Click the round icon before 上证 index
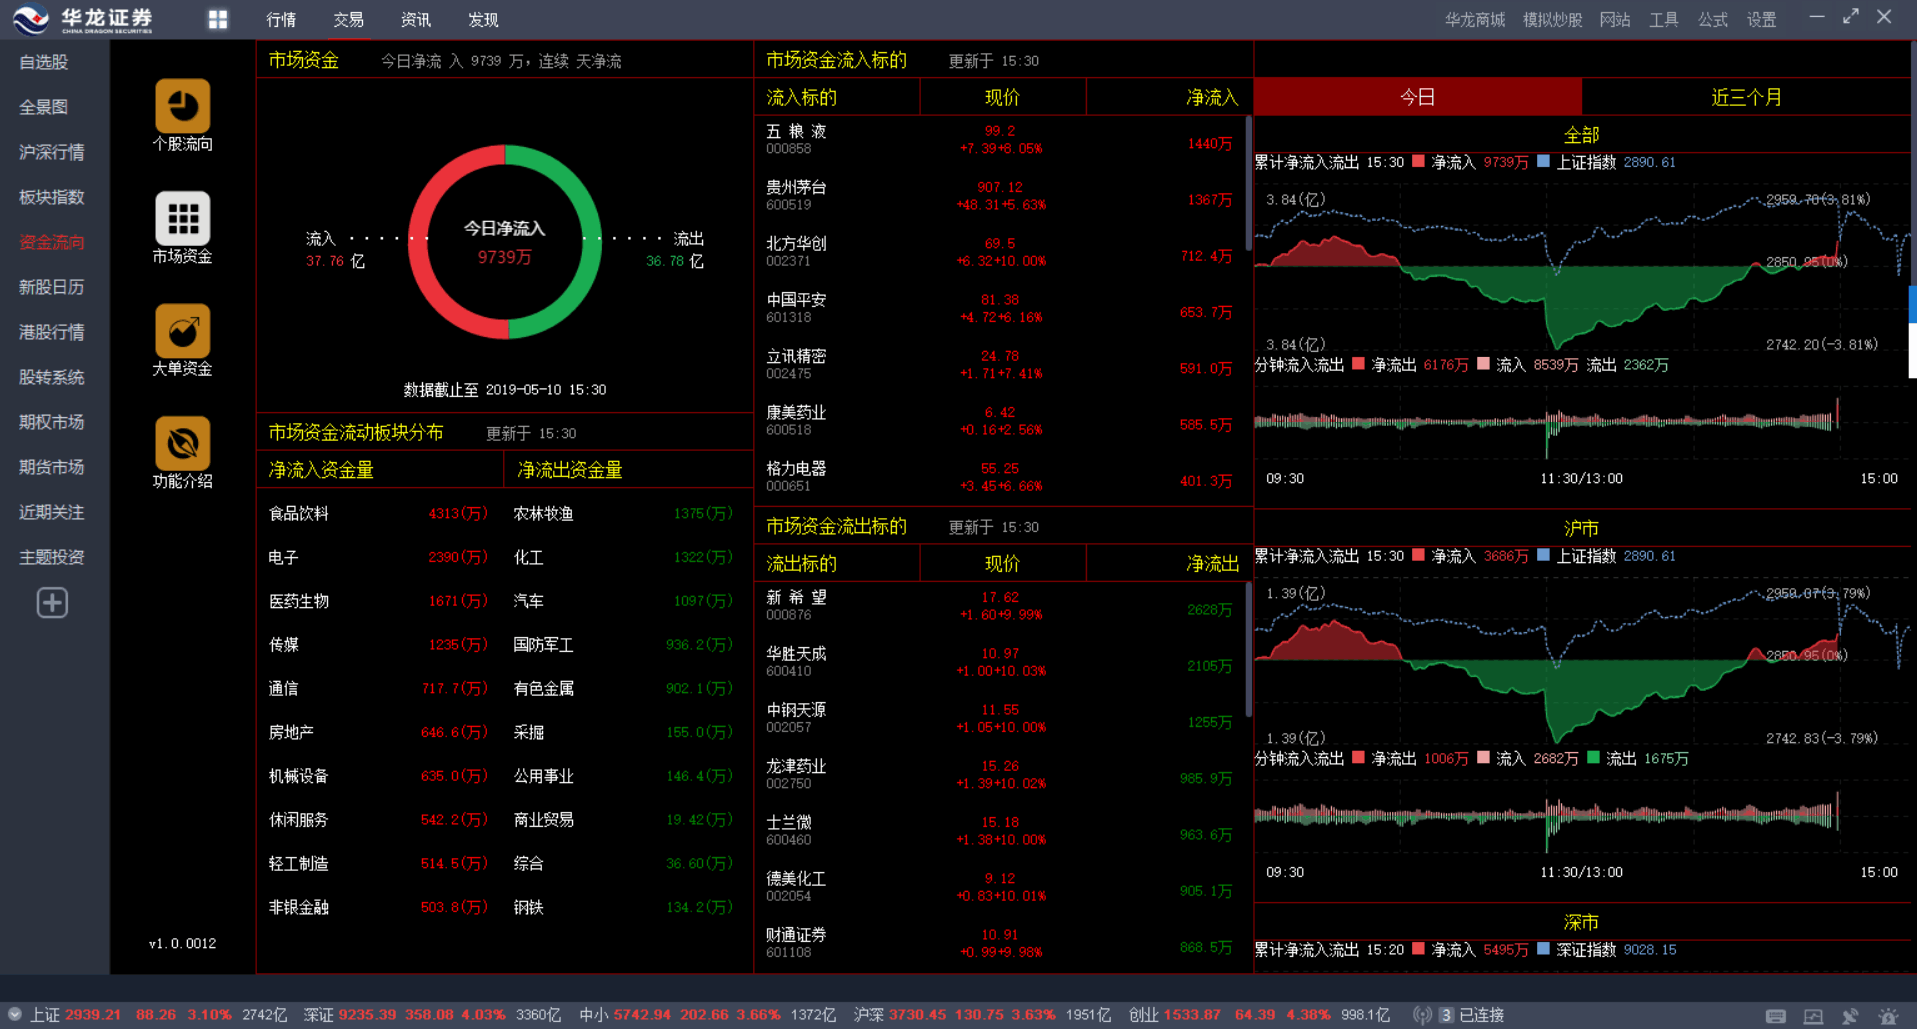 click(x=14, y=1014)
